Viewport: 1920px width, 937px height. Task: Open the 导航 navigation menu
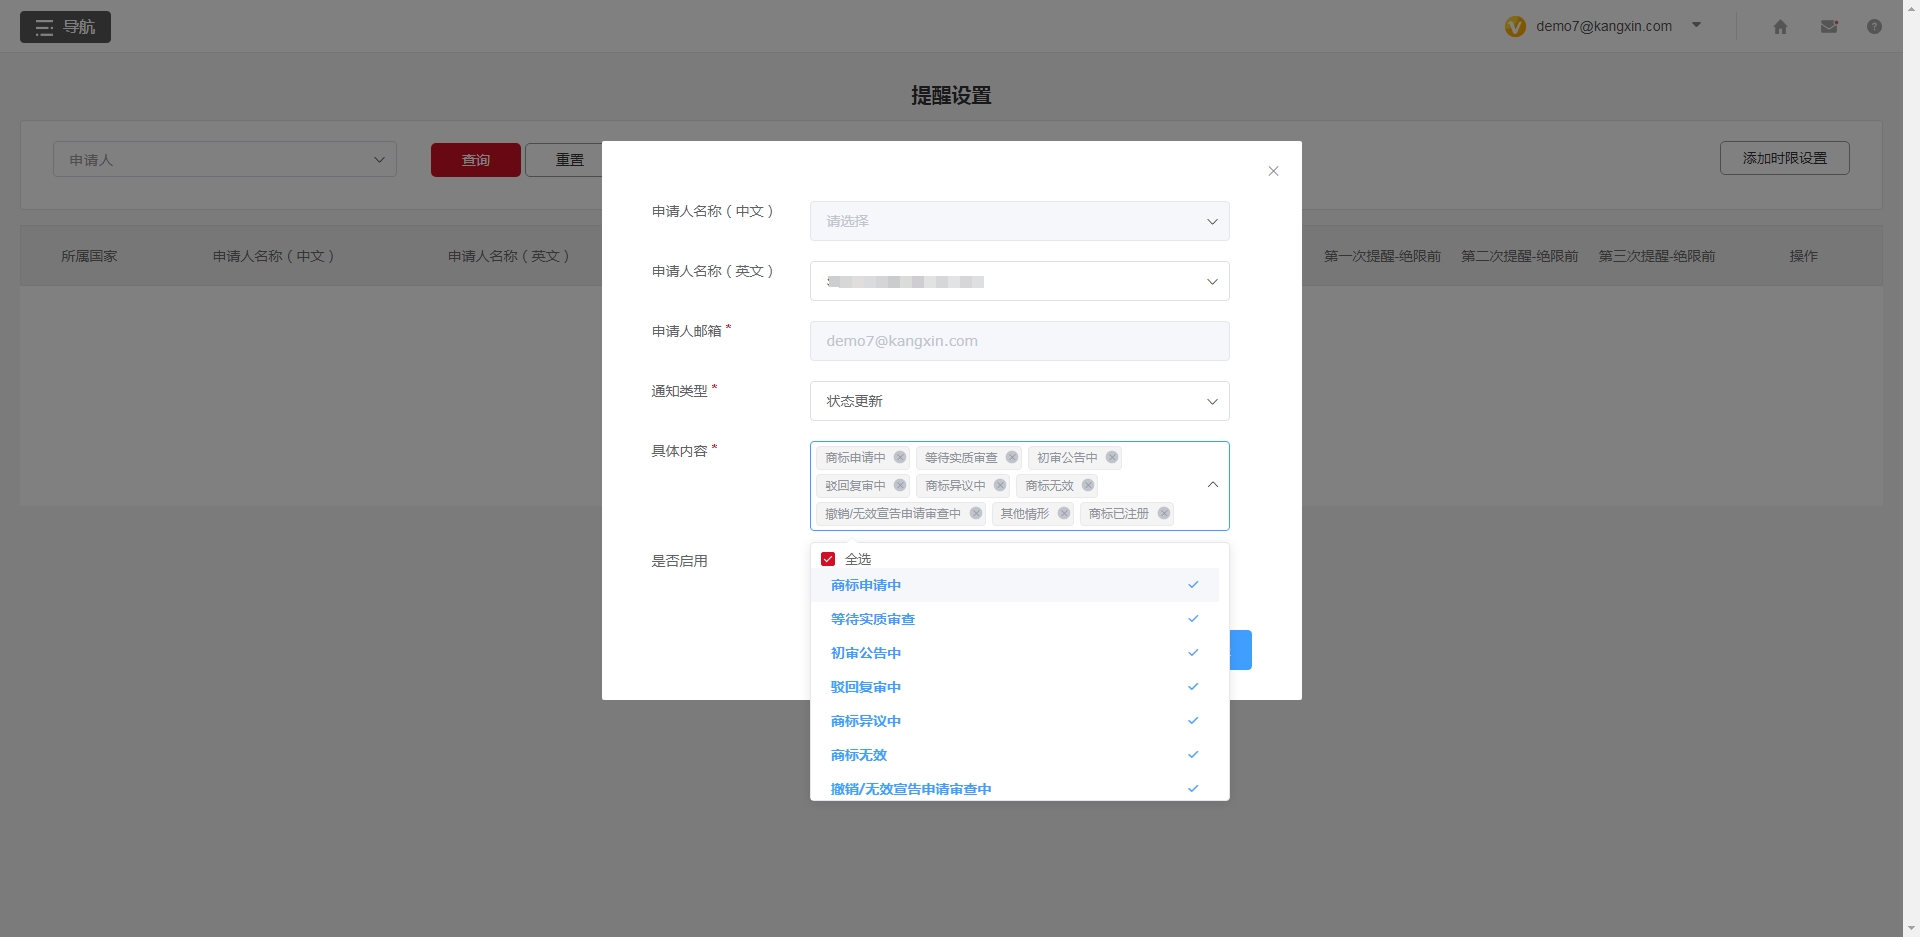tap(64, 27)
